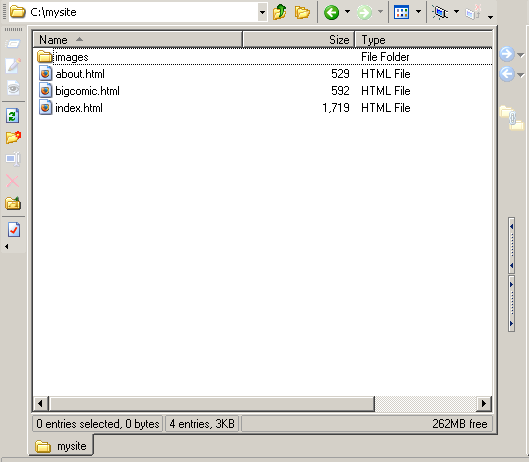
Task: Click the change views grid icon
Action: (x=401, y=12)
